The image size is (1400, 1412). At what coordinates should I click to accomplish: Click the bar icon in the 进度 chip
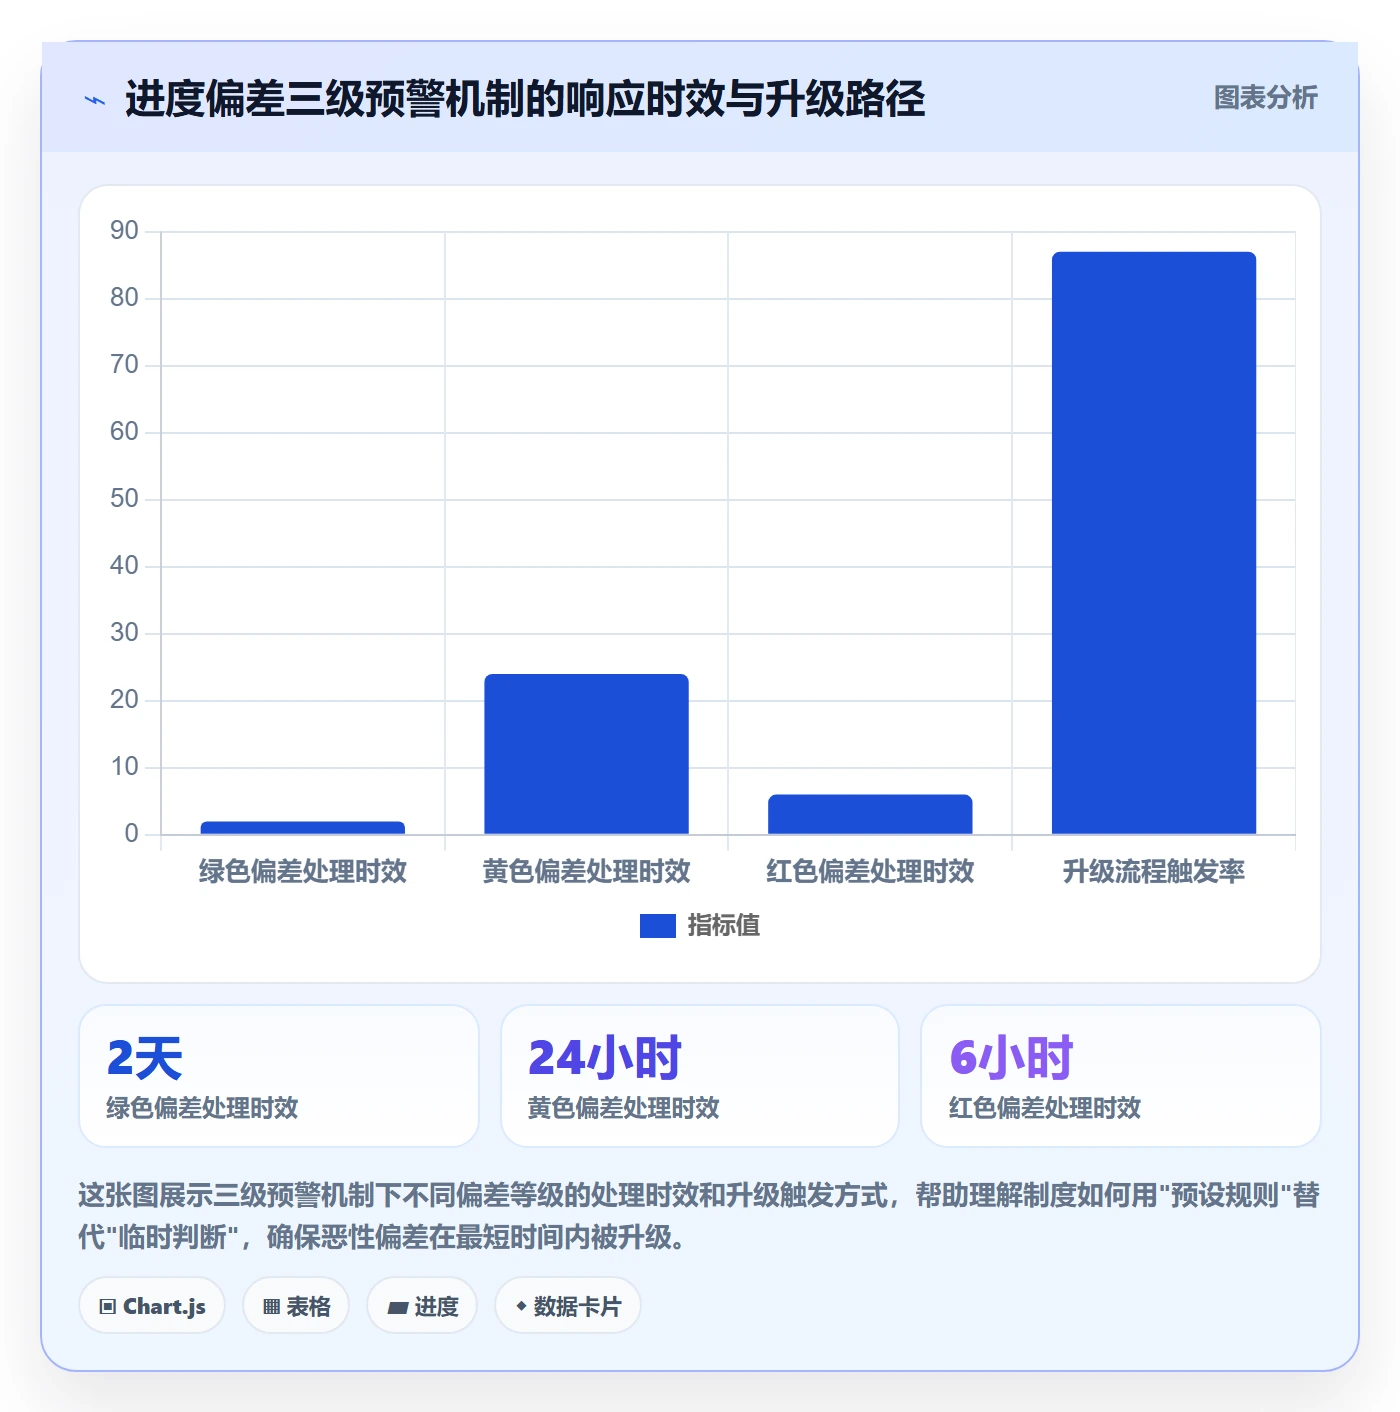point(397,1307)
